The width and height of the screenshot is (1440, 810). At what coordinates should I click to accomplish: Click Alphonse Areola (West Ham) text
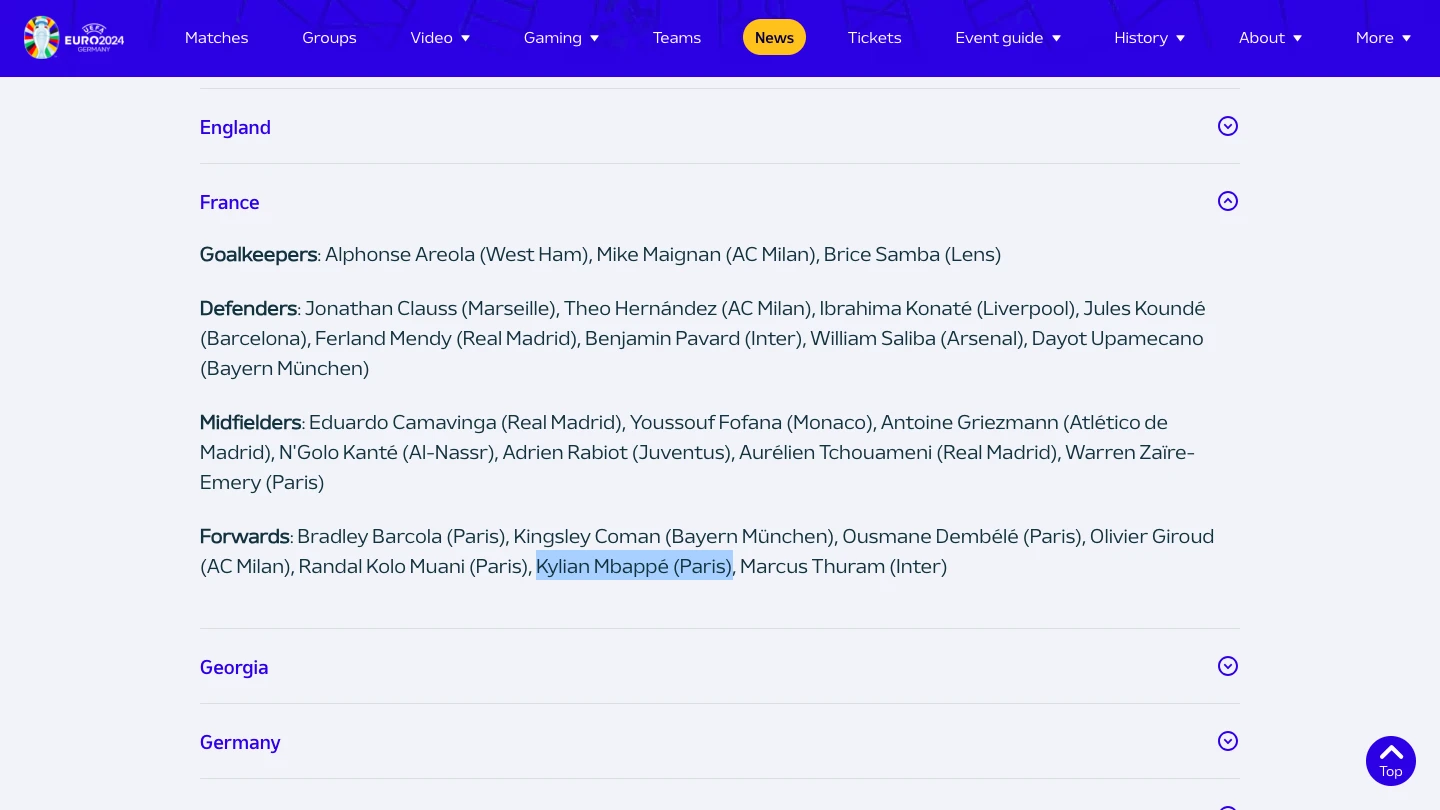(x=456, y=254)
